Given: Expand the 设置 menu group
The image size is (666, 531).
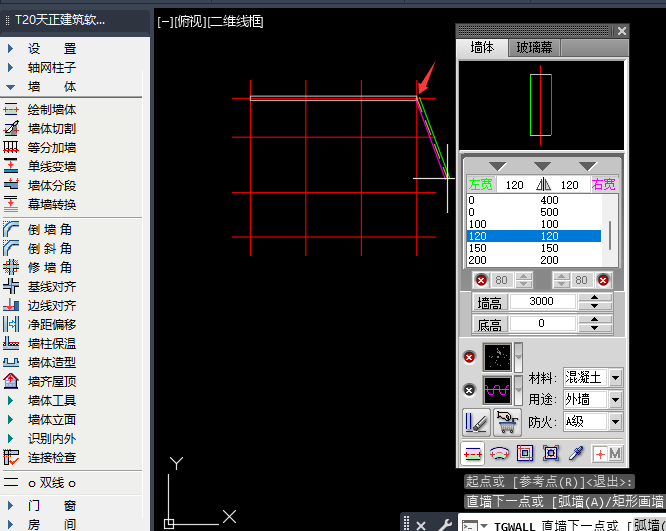Looking at the screenshot, I should [x=10, y=48].
